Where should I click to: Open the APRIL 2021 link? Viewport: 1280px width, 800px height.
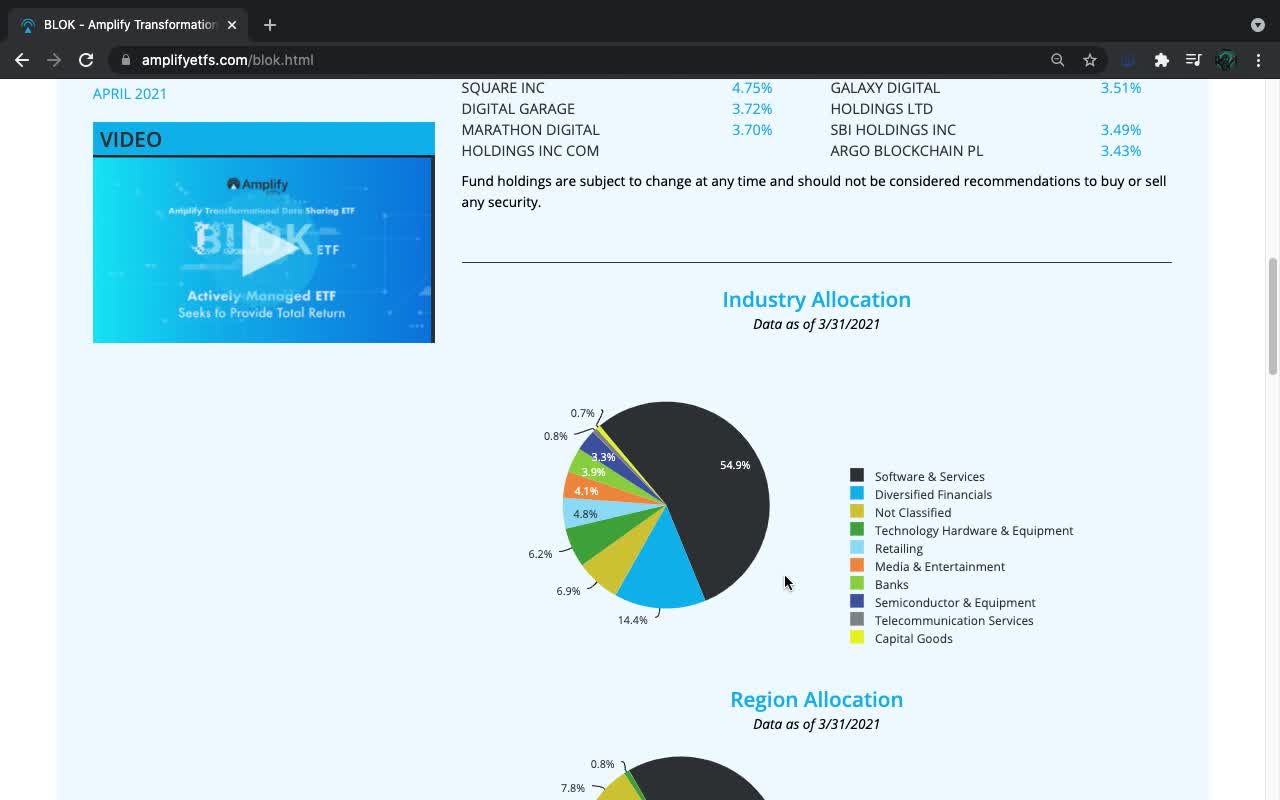(x=130, y=94)
